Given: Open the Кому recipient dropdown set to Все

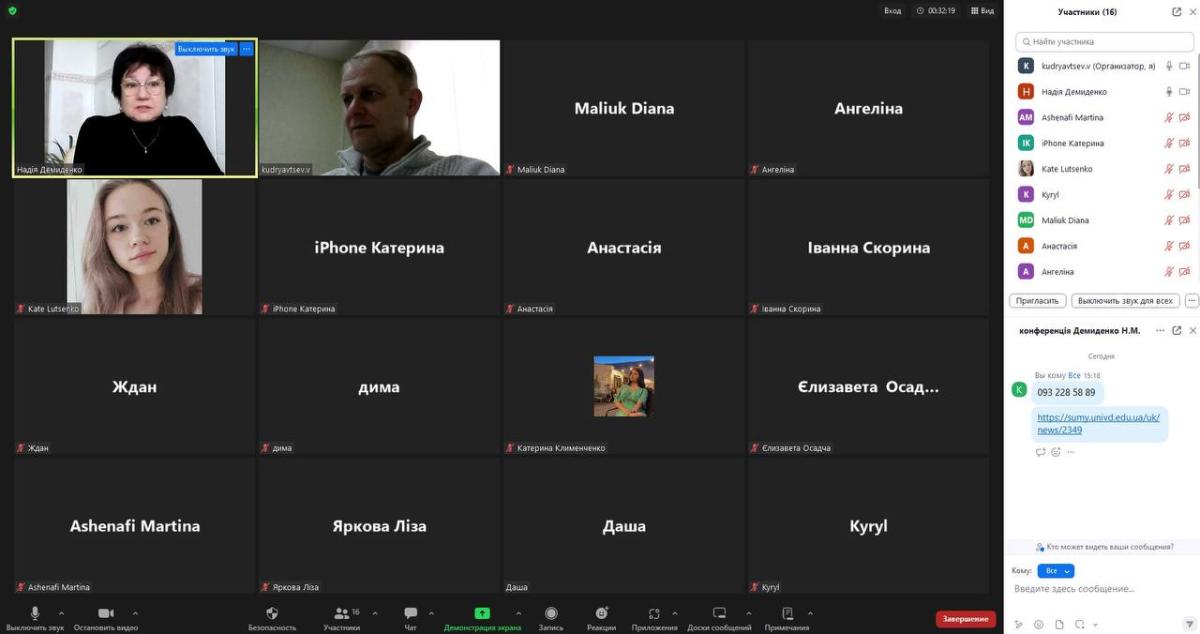Looking at the screenshot, I should coord(1055,571).
